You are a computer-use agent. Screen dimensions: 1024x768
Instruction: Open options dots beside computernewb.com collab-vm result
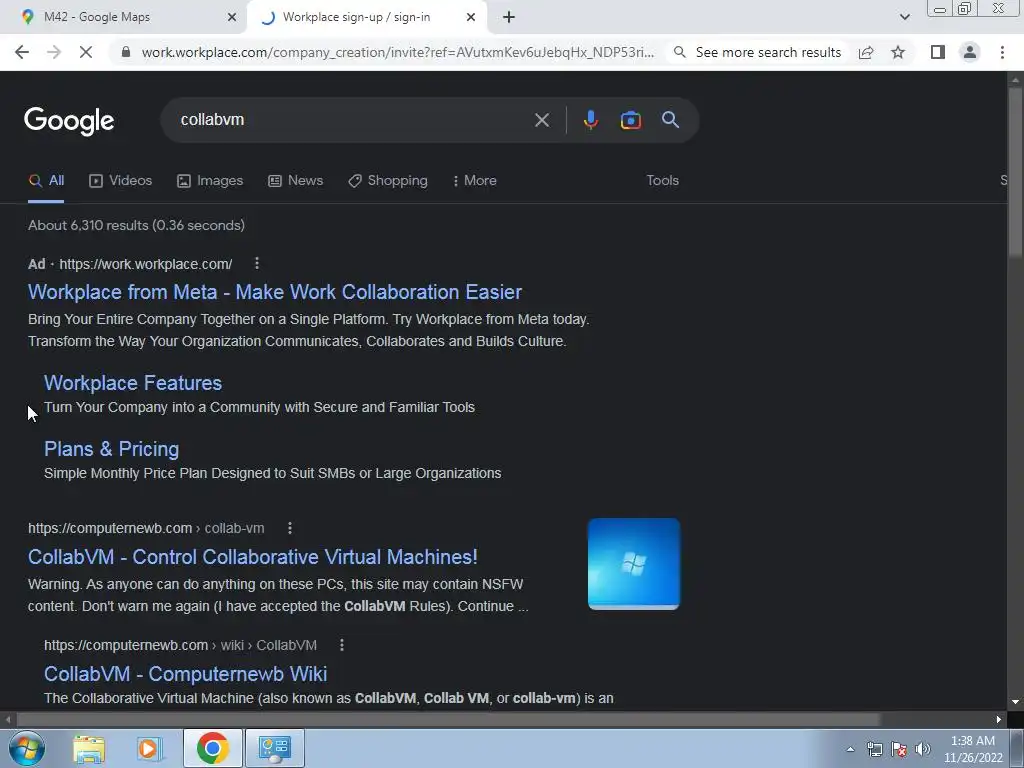pos(290,528)
